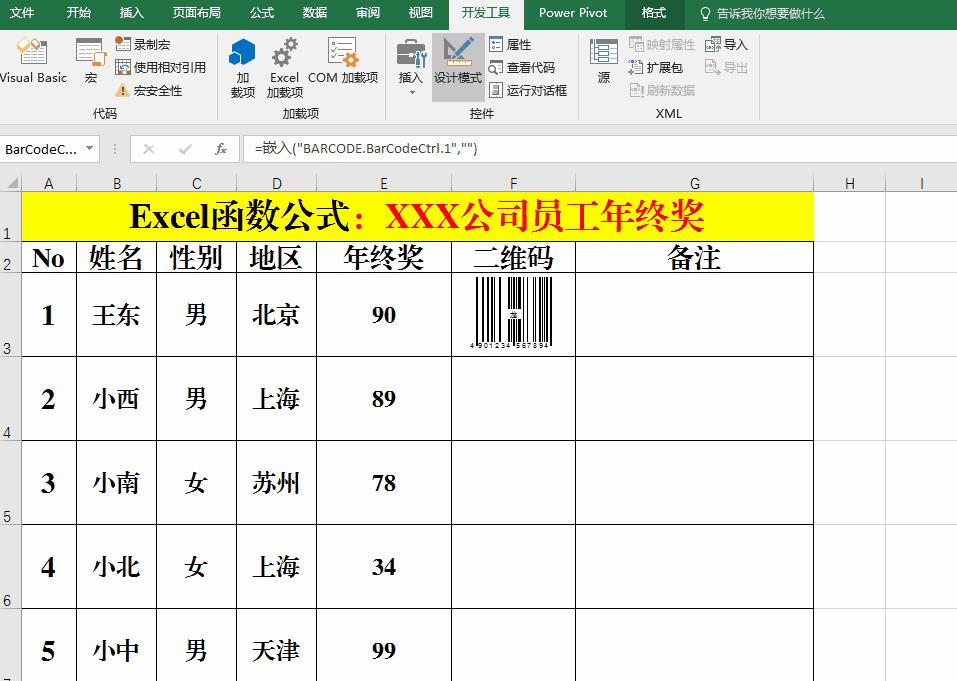
Task: Select row 3 header
Action: tap(10, 315)
